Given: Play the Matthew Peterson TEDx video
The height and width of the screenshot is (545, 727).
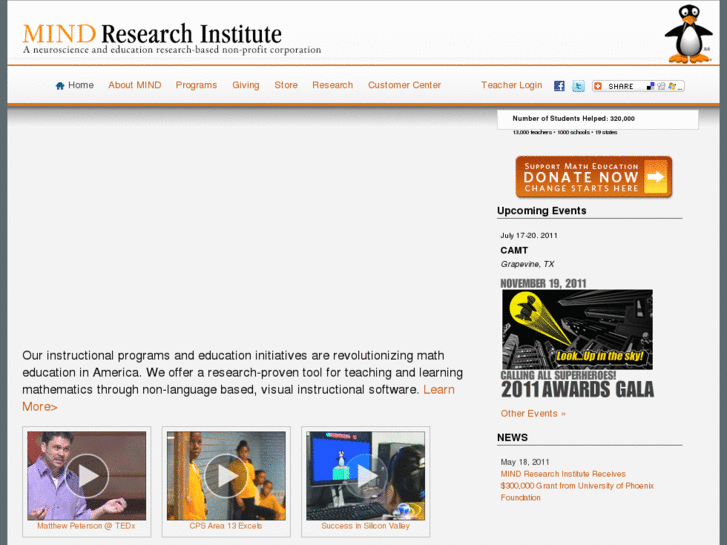Looking at the screenshot, I should point(87,475).
